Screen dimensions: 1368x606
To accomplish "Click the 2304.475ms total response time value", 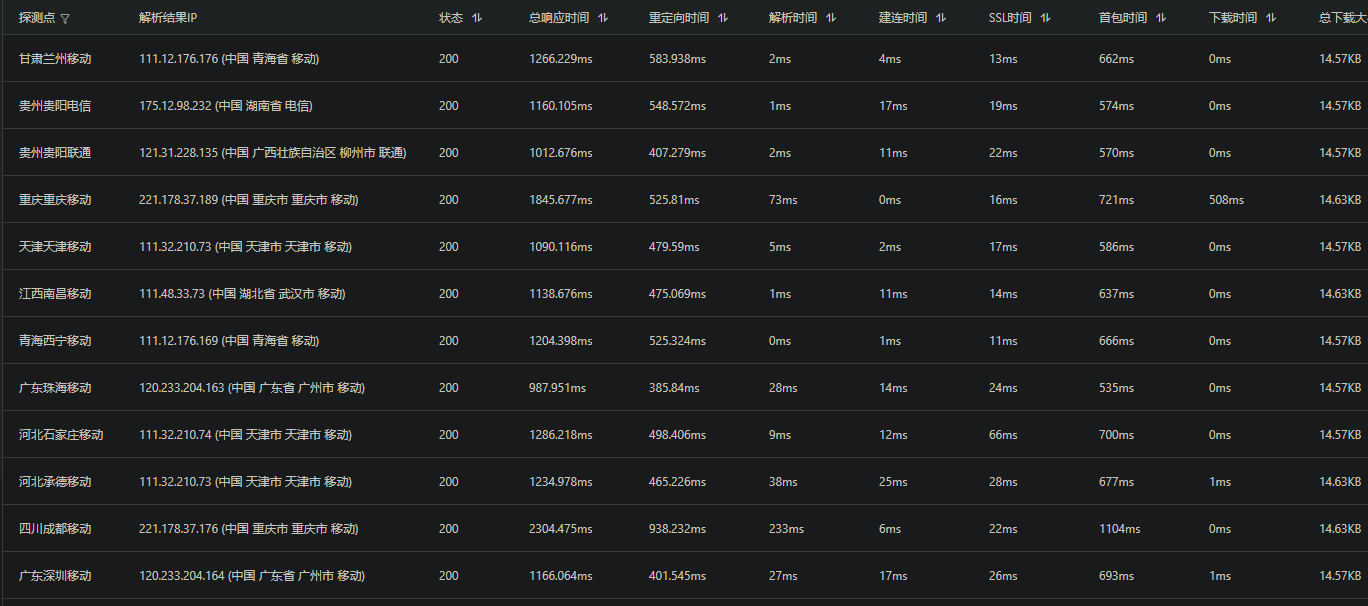I will pyautogui.click(x=560, y=529).
